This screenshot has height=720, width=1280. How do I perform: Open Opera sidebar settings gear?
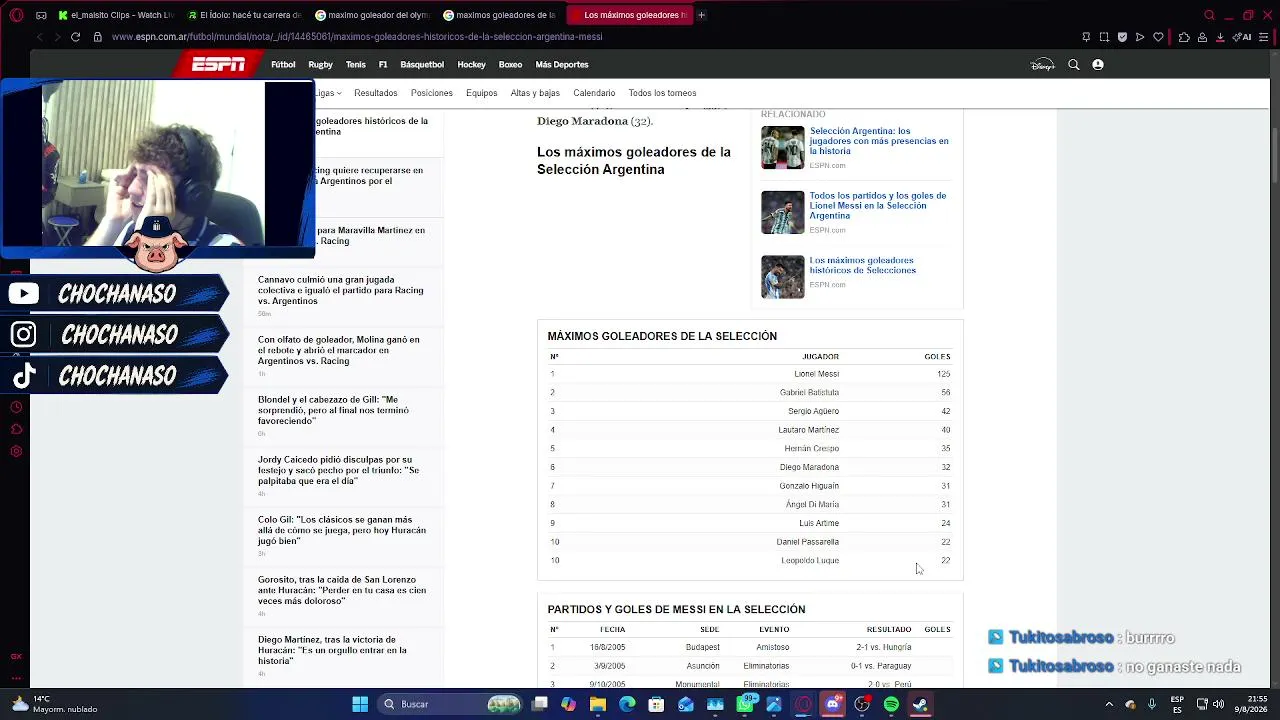pyautogui.click(x=16, y=451)
